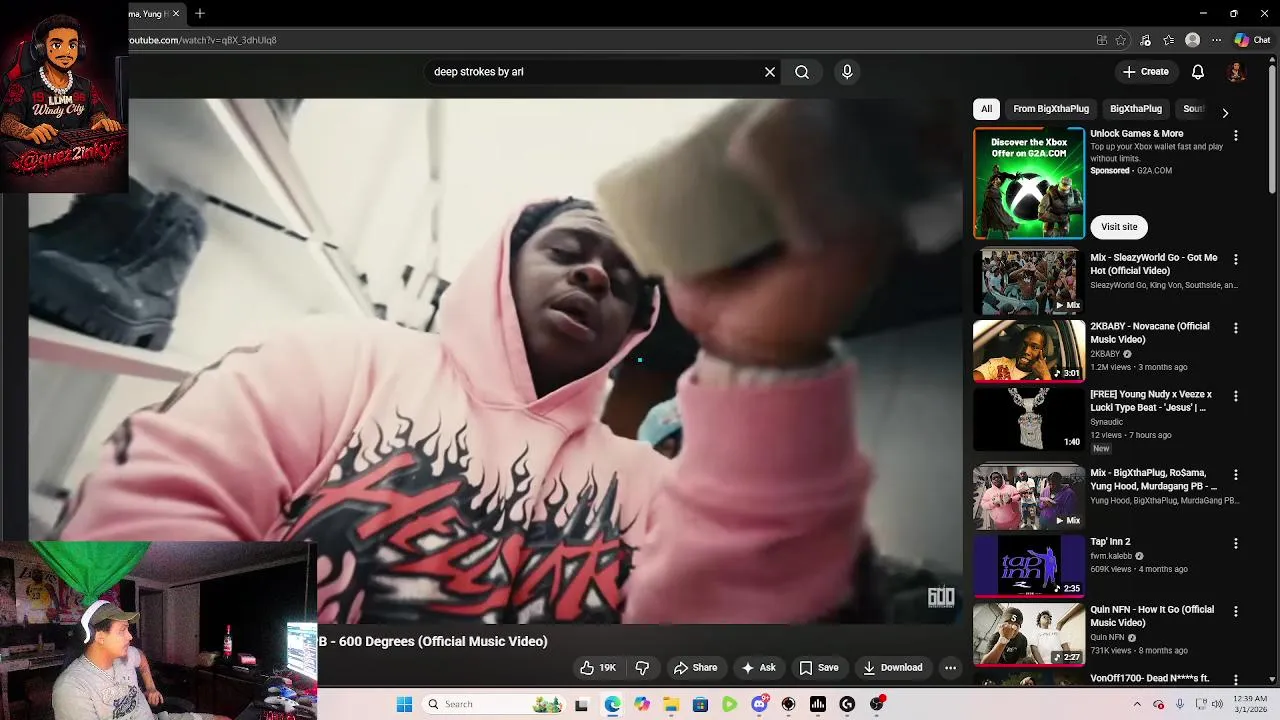Open the Ask AI button
The height and width of the screenshot is (720, 1280).
pos(758,668)
